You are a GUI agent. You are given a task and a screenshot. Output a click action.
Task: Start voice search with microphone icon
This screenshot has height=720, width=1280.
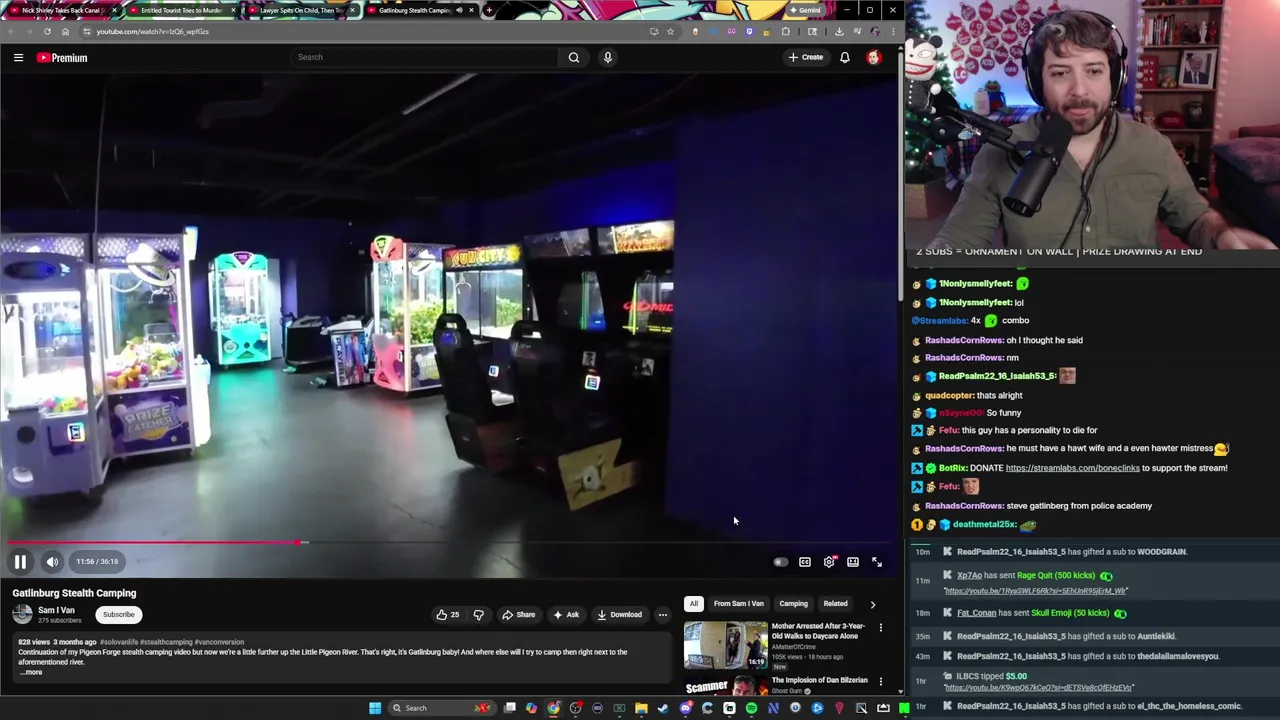pyautogui.click(x=607, y=57)
